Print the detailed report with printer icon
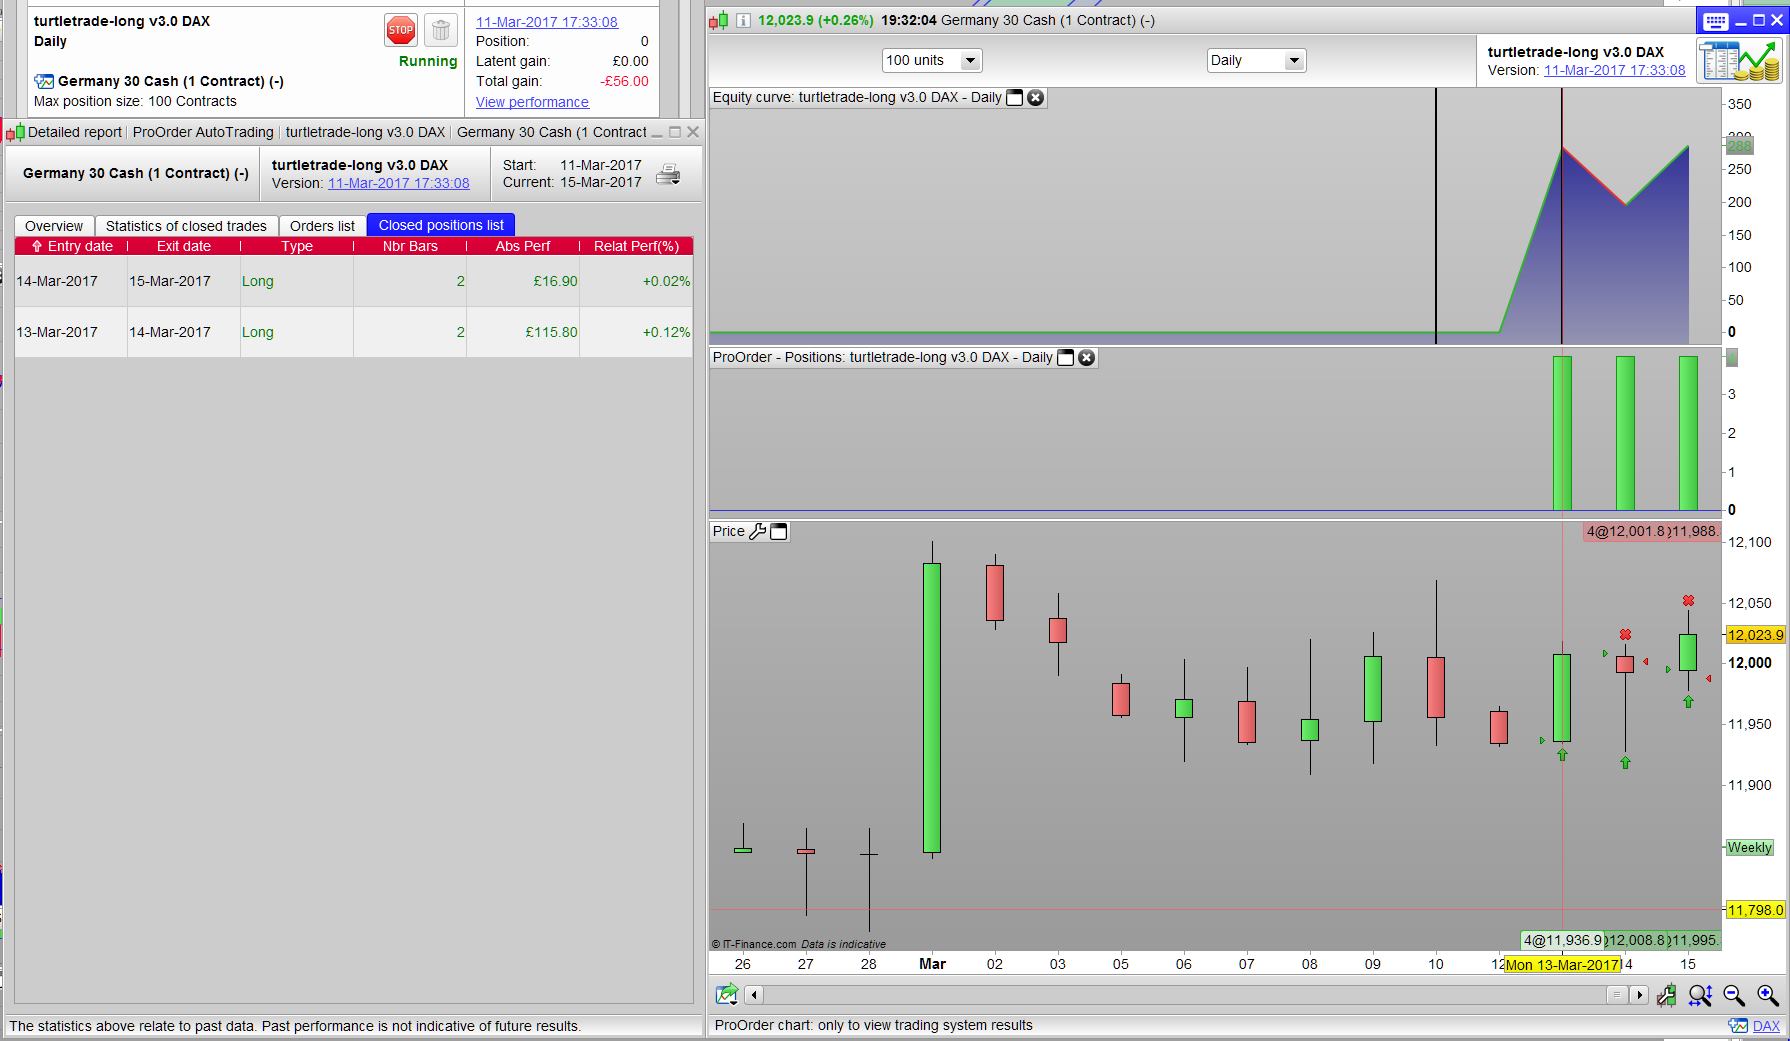This screenshot has height=1041, width=1790. 668,175
